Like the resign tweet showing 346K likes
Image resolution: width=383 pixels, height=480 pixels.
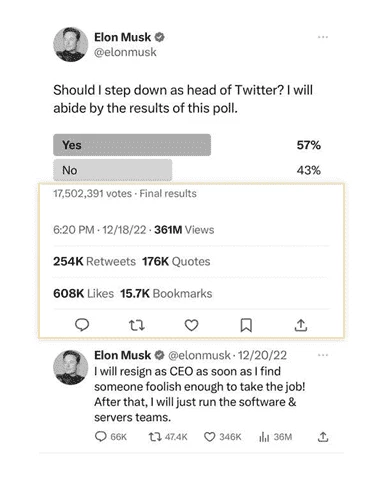(x=222, y=437)
